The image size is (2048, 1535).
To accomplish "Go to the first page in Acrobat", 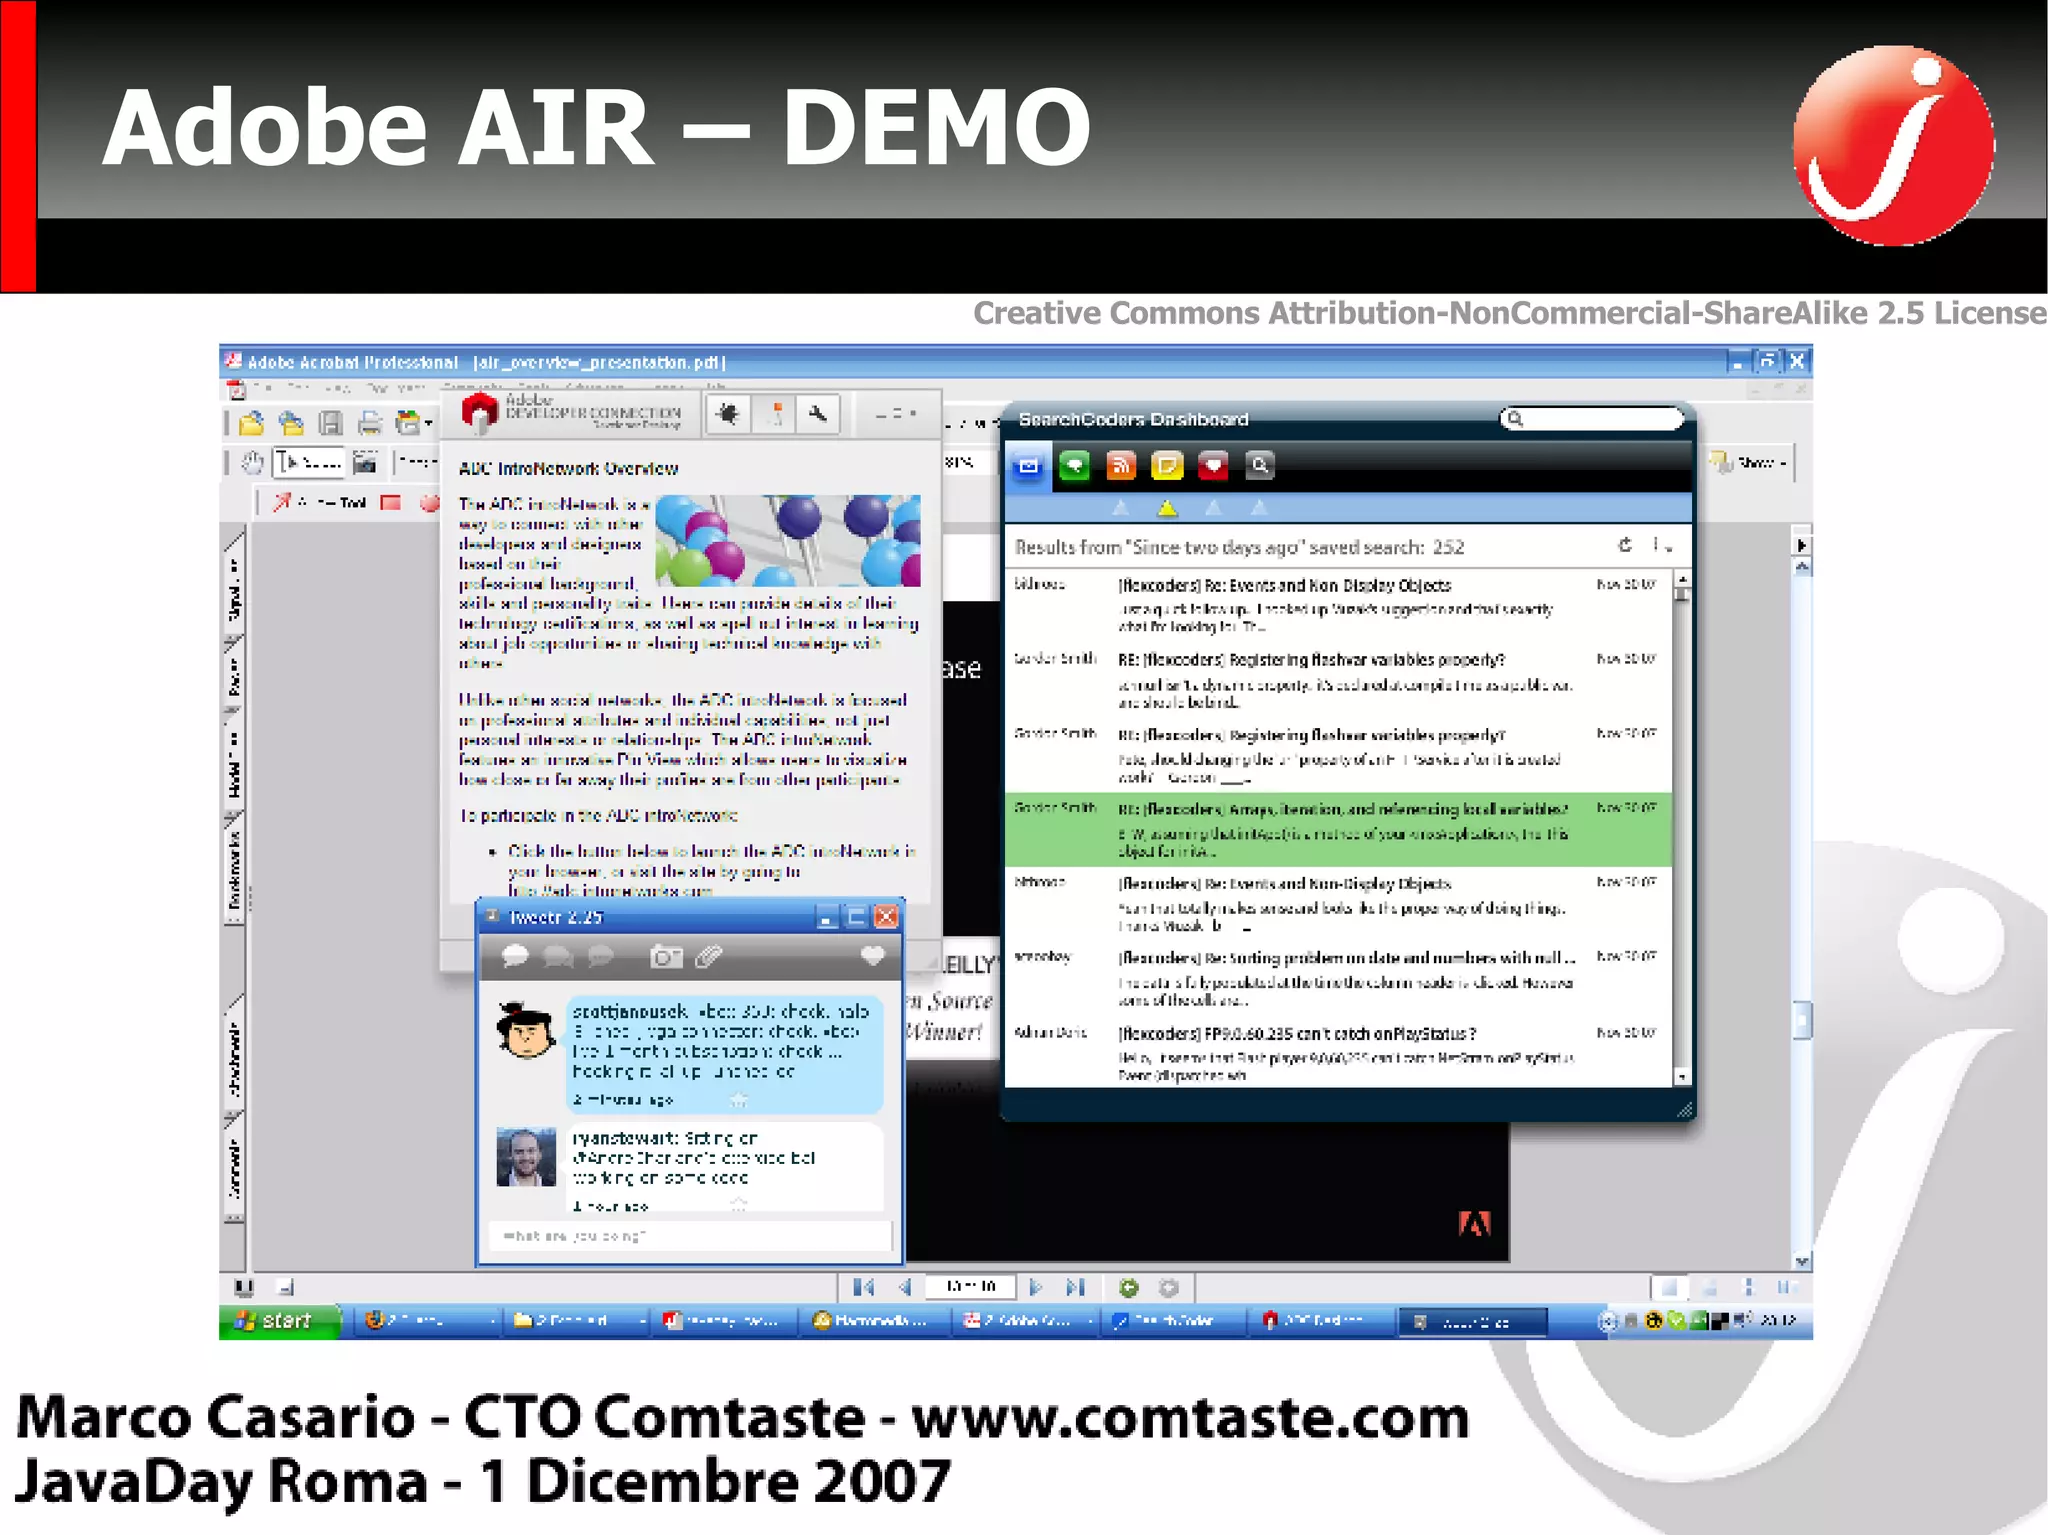I will click(864, 1287).
